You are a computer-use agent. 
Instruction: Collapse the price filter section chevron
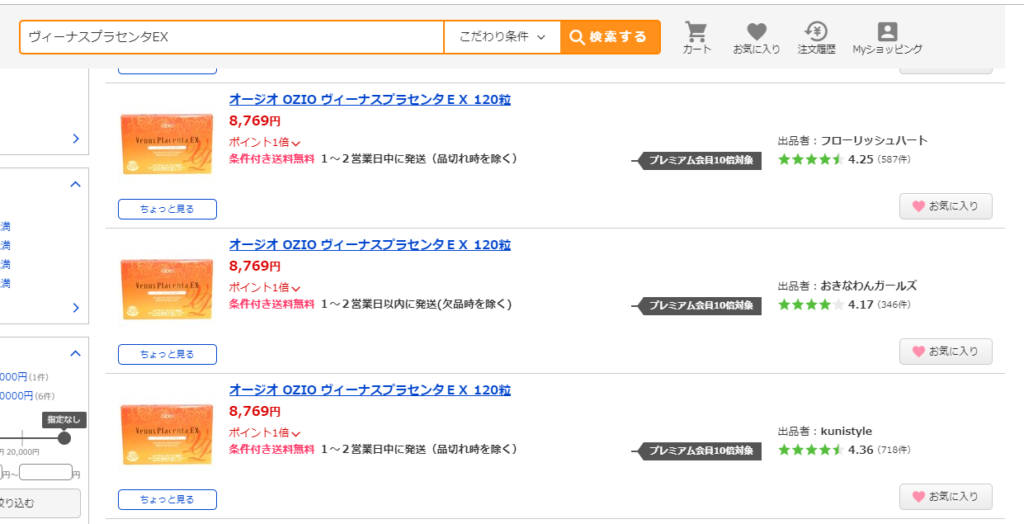76,353
